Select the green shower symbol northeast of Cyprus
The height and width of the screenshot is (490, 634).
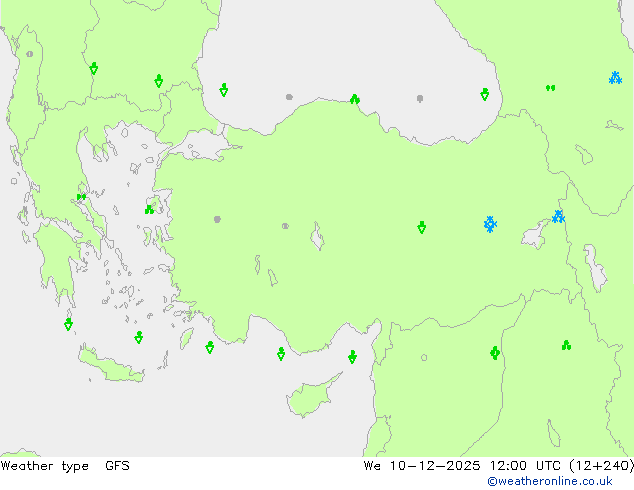point(352,357)
